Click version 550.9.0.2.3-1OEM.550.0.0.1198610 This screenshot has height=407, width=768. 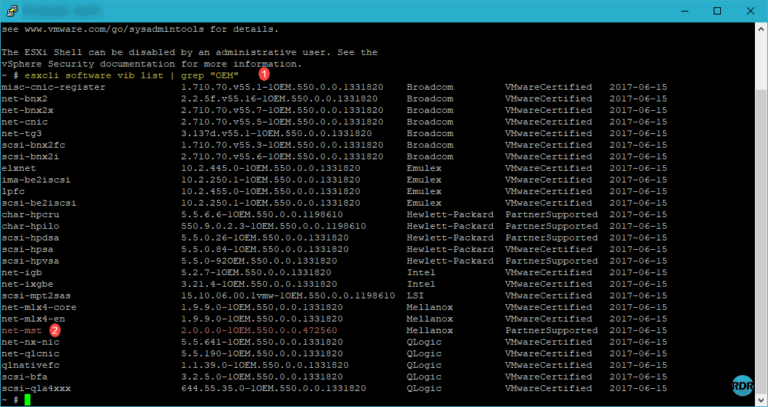pos(273,226)
